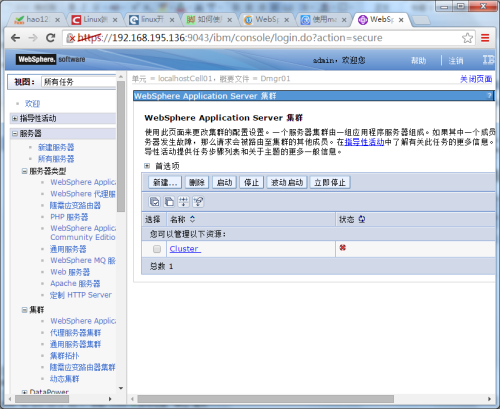Sort by 名称 column arrows

click(x=192, y=219)
